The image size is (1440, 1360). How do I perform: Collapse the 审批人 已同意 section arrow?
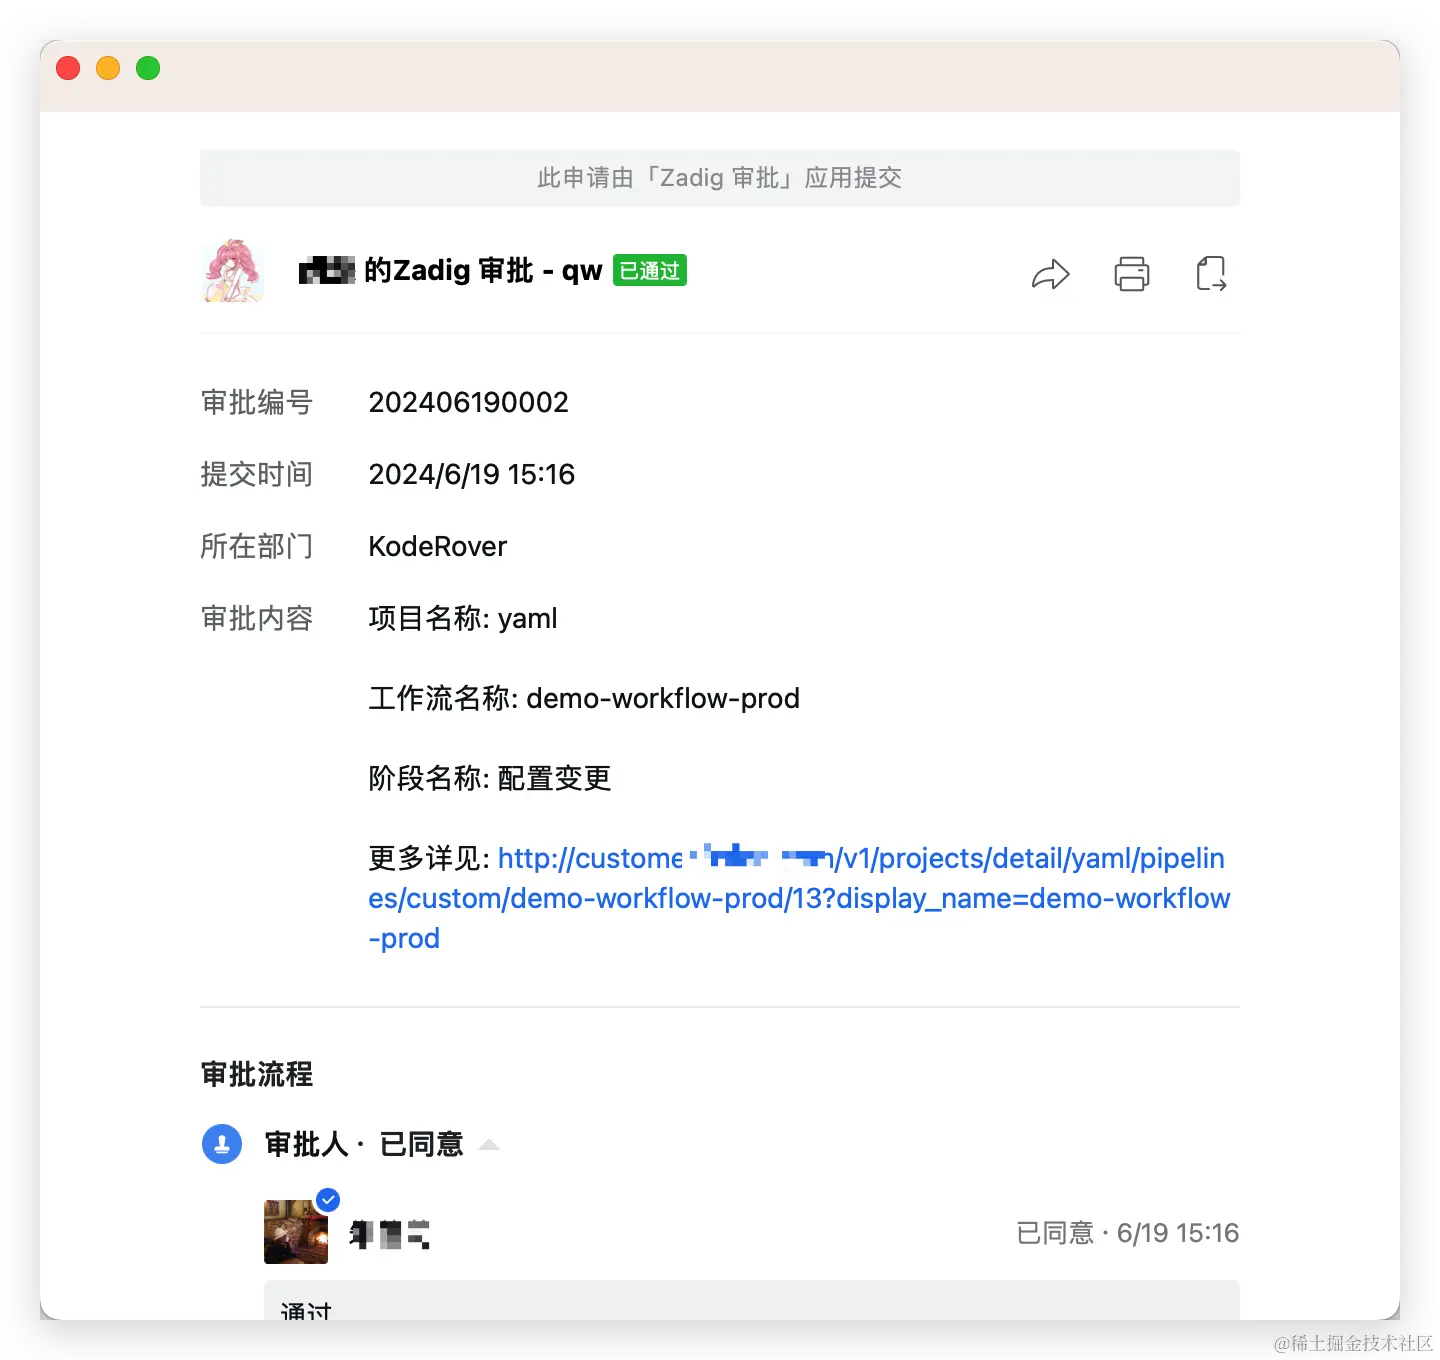pos(489,1144)
